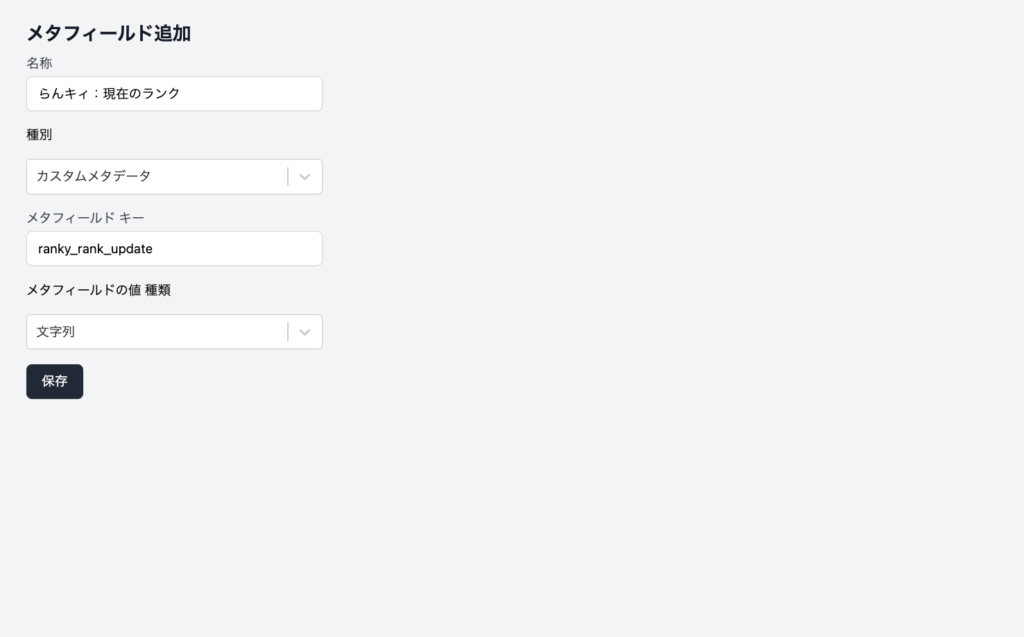The height and width of the screenshot is (637, 1024).
Task: Click the blank area inside the 文字列 select box
Action: coord(180,332)
